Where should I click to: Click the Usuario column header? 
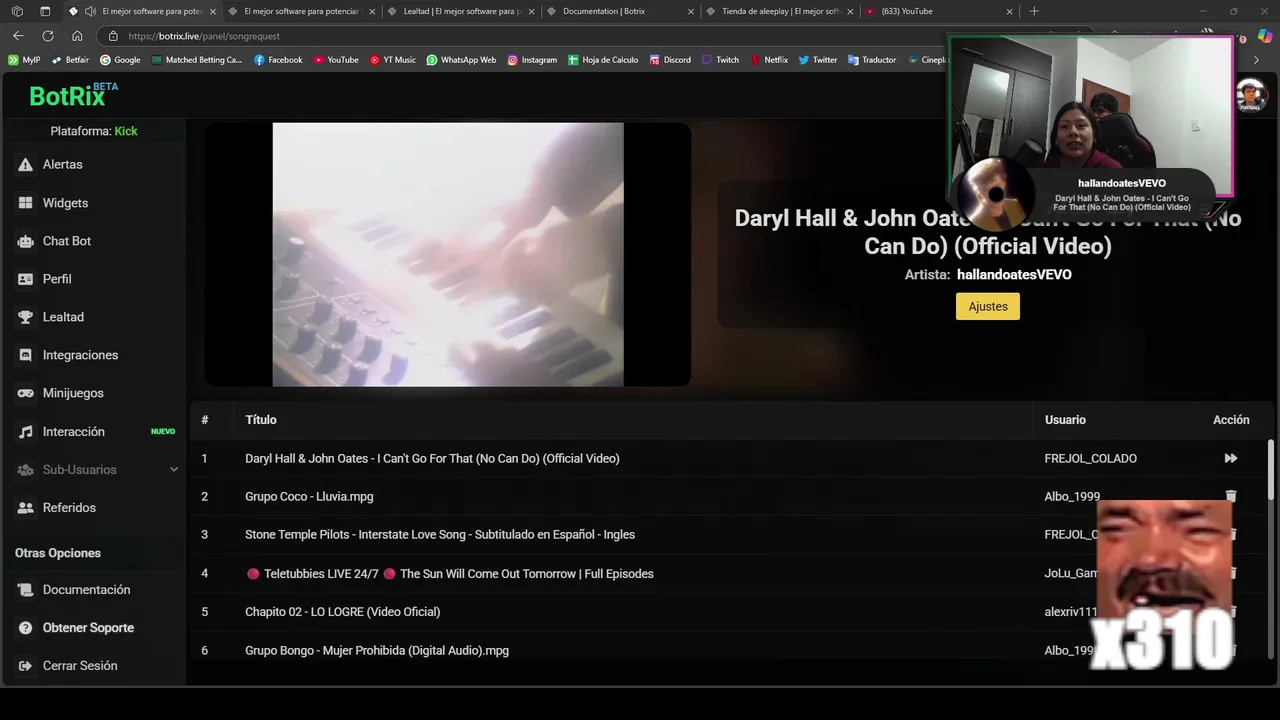point(1065,420)
